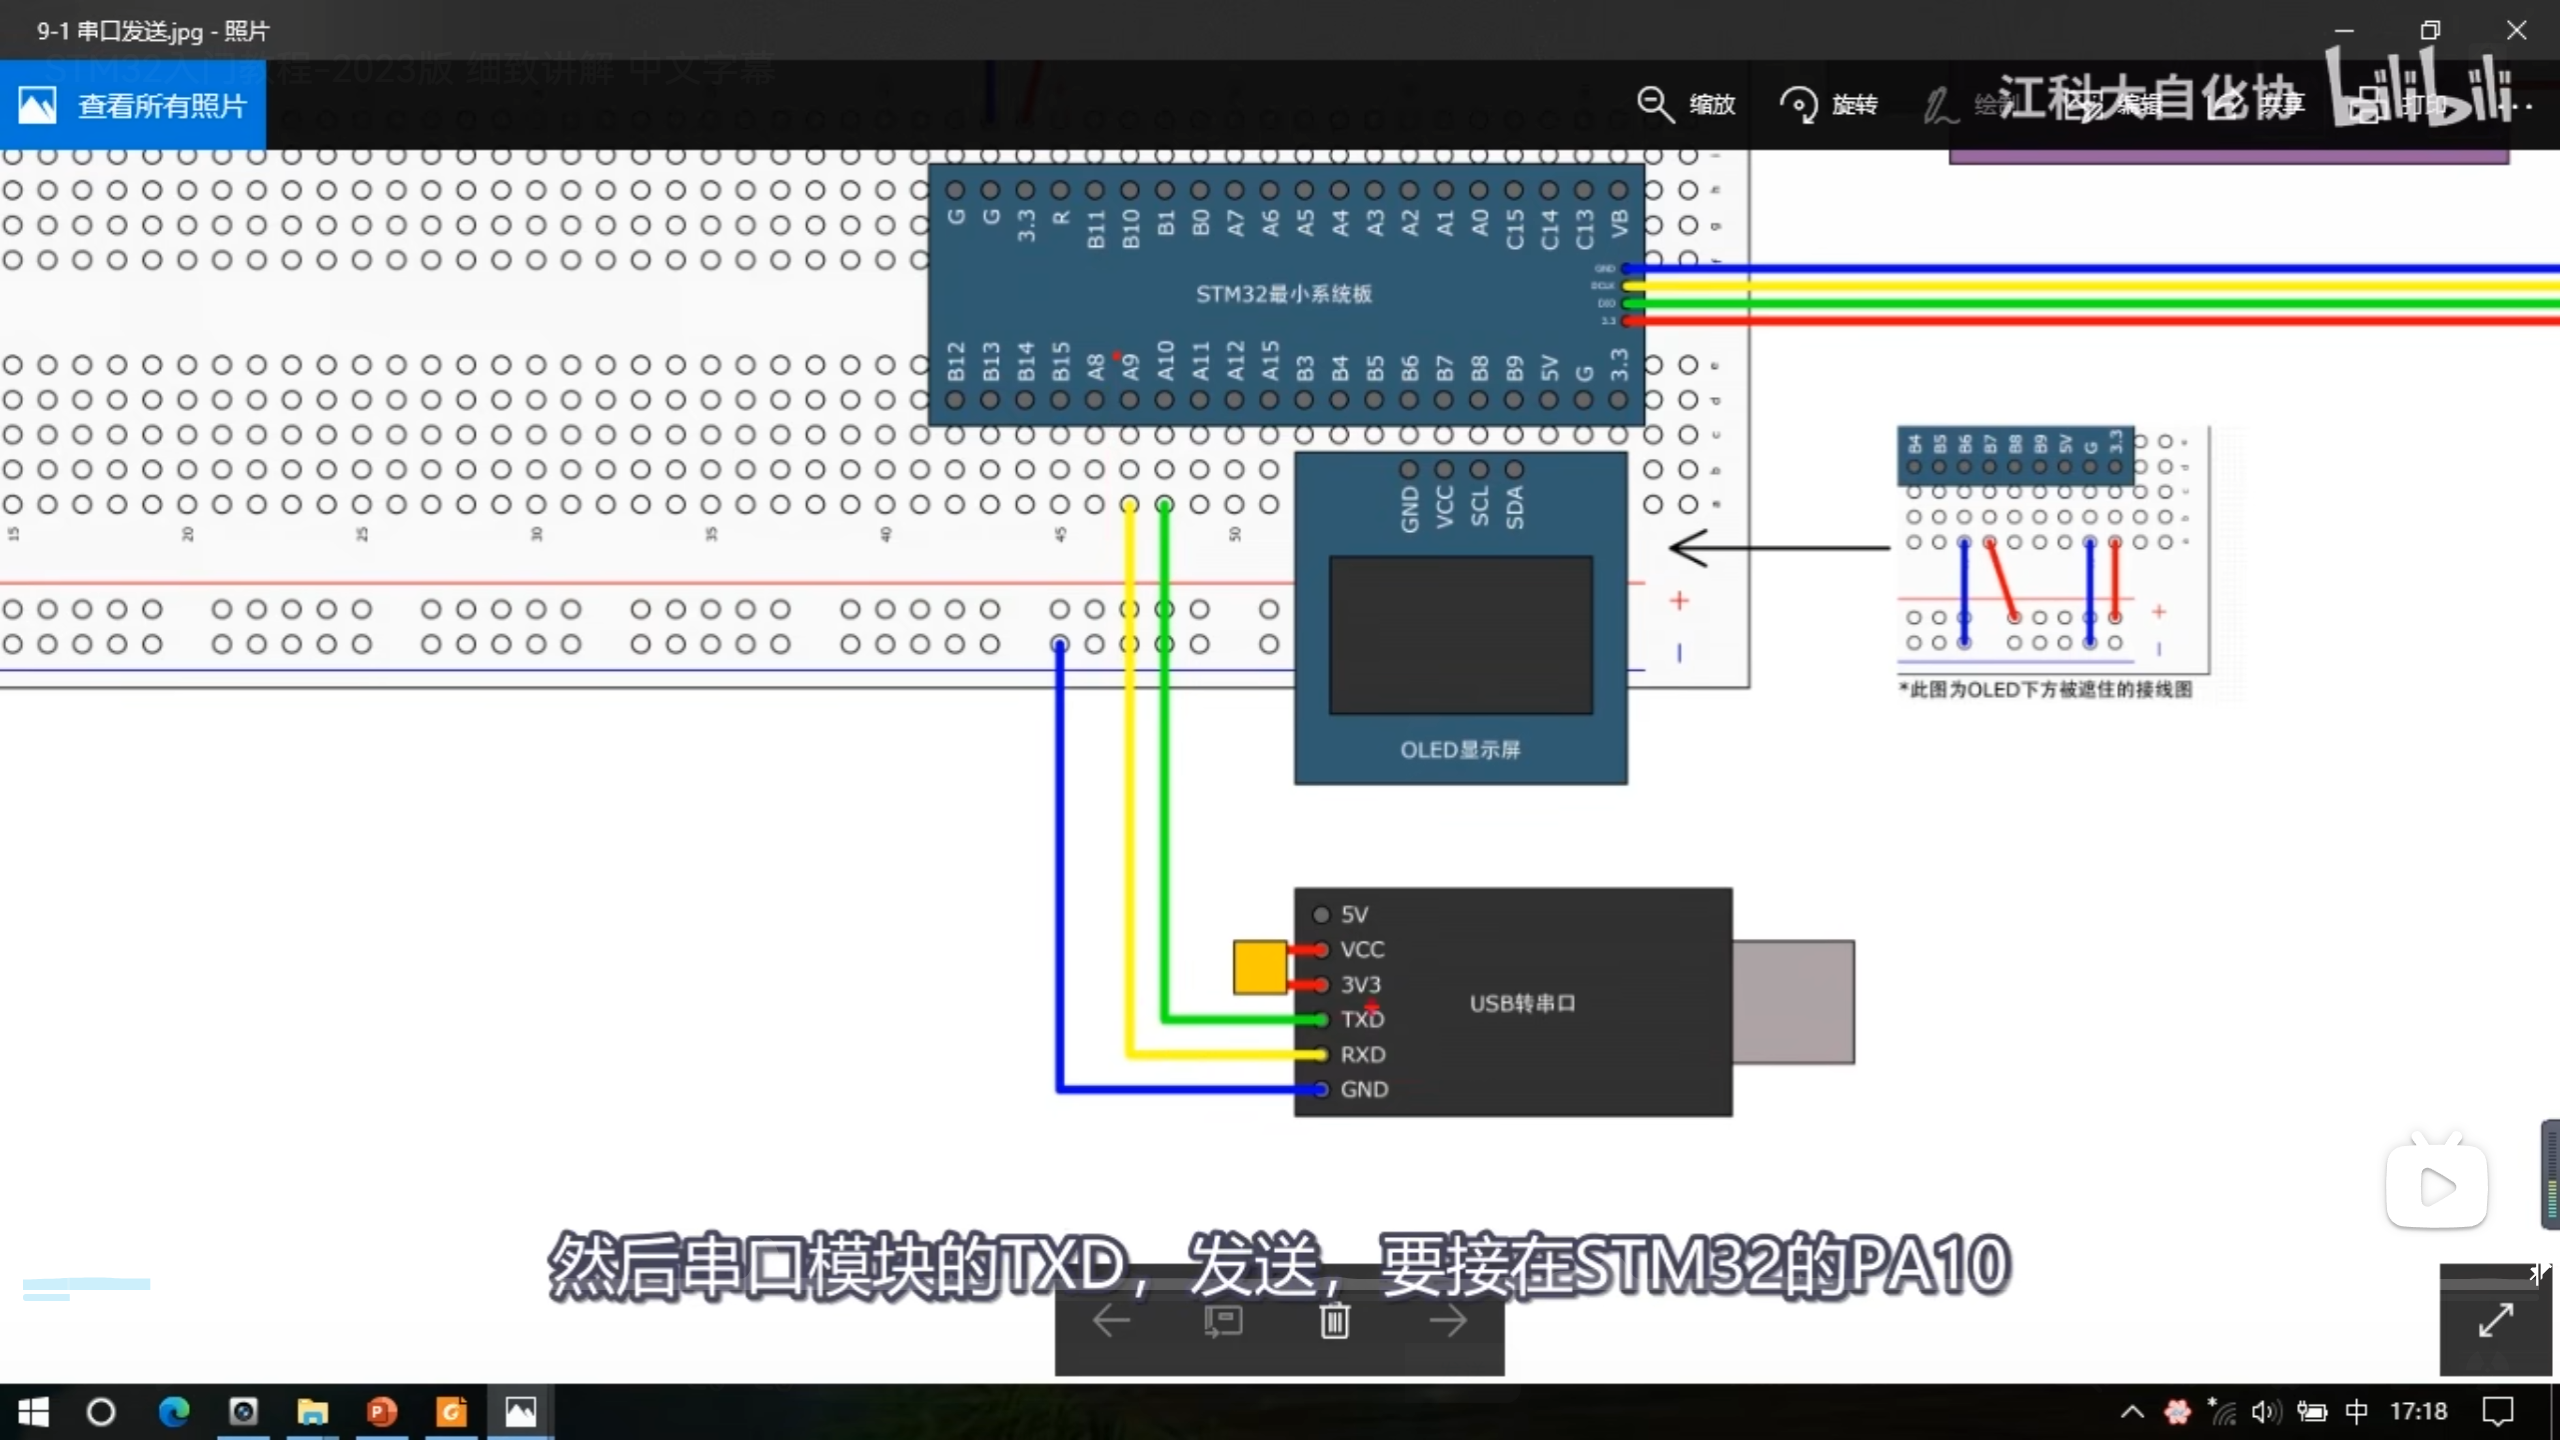2560x1440 pixels.
Task: Open PowerPoint from the taskbar
Action: [381, 1412]
